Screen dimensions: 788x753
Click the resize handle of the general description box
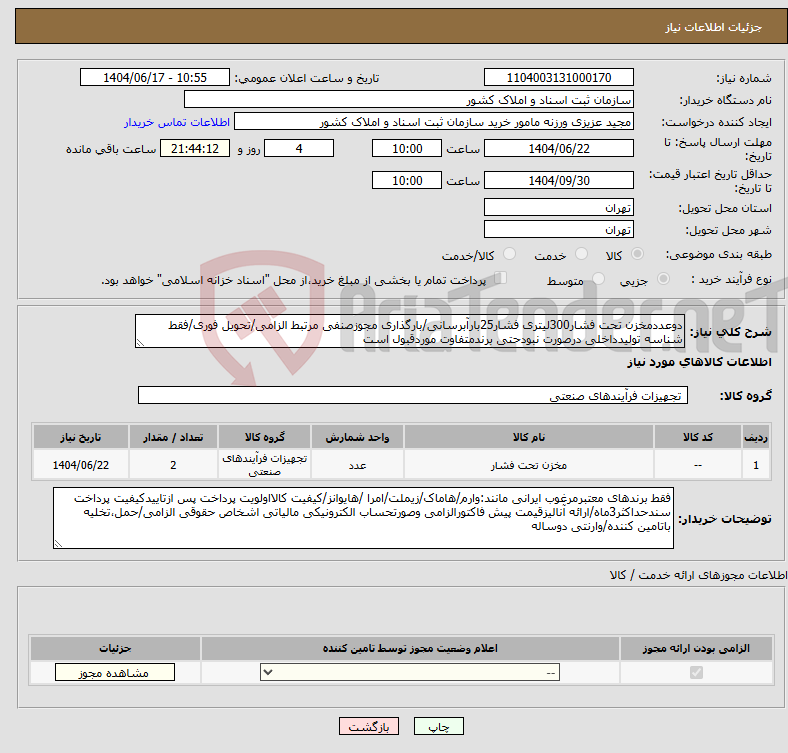point(140,341)
